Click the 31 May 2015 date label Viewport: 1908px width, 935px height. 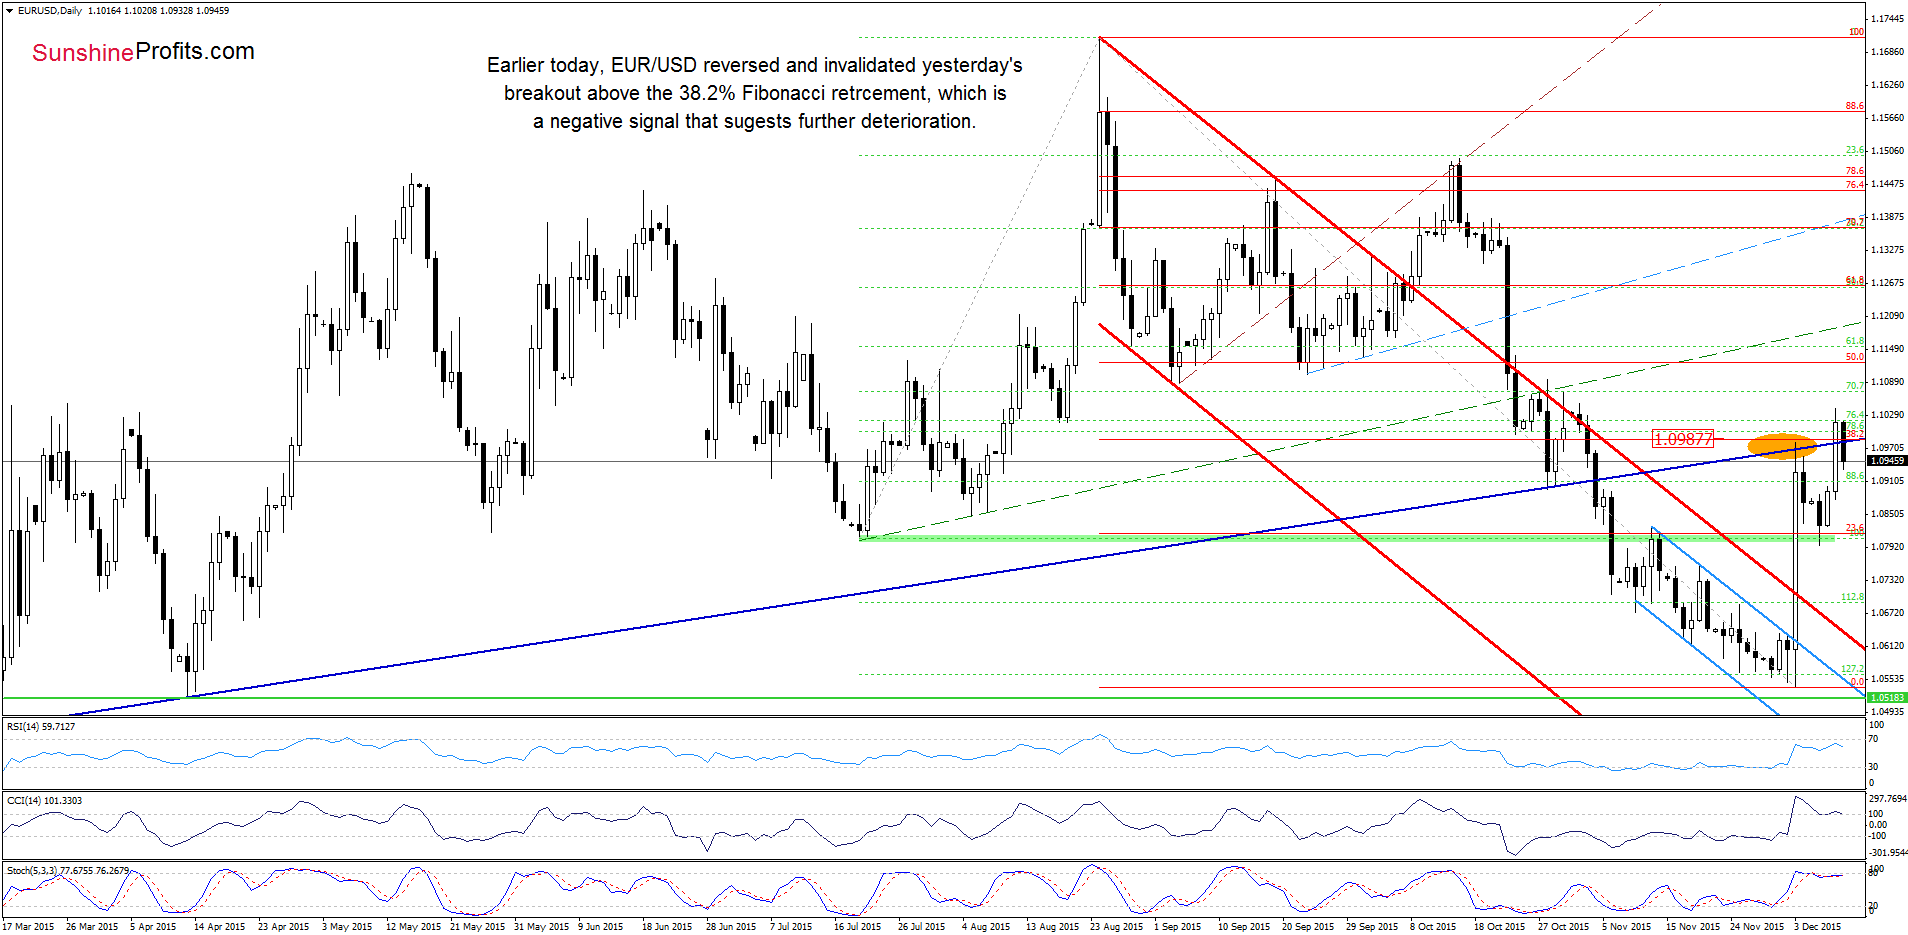point(541,927)
